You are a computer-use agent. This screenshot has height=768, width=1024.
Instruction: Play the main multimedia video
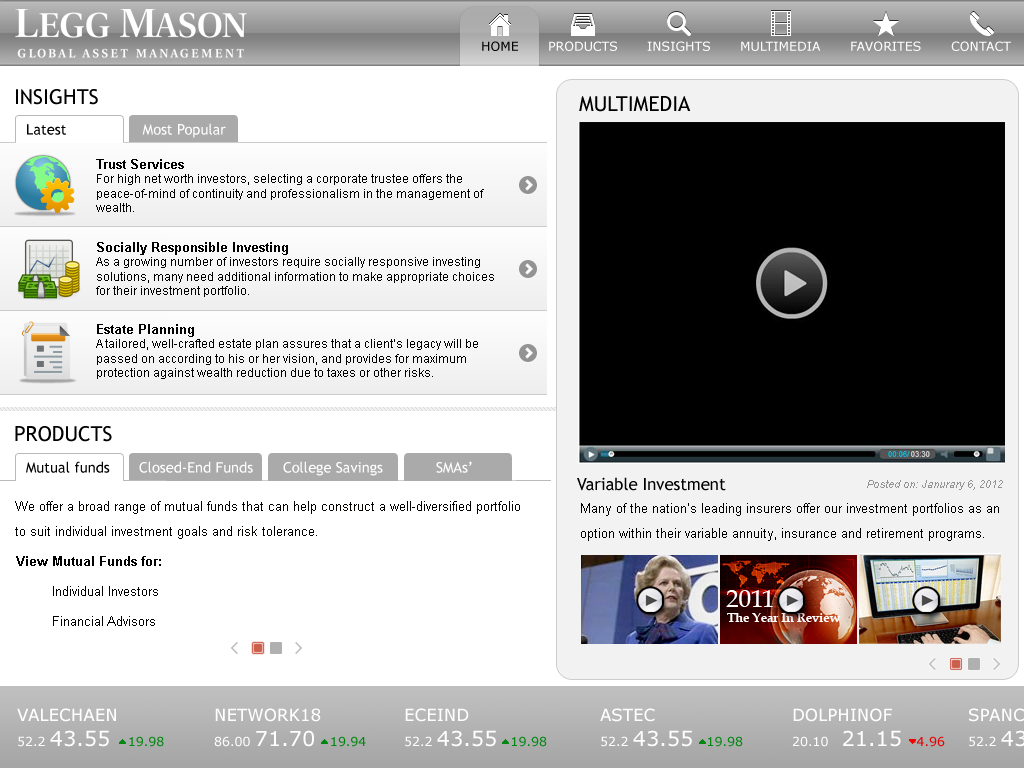click(791, 283)
